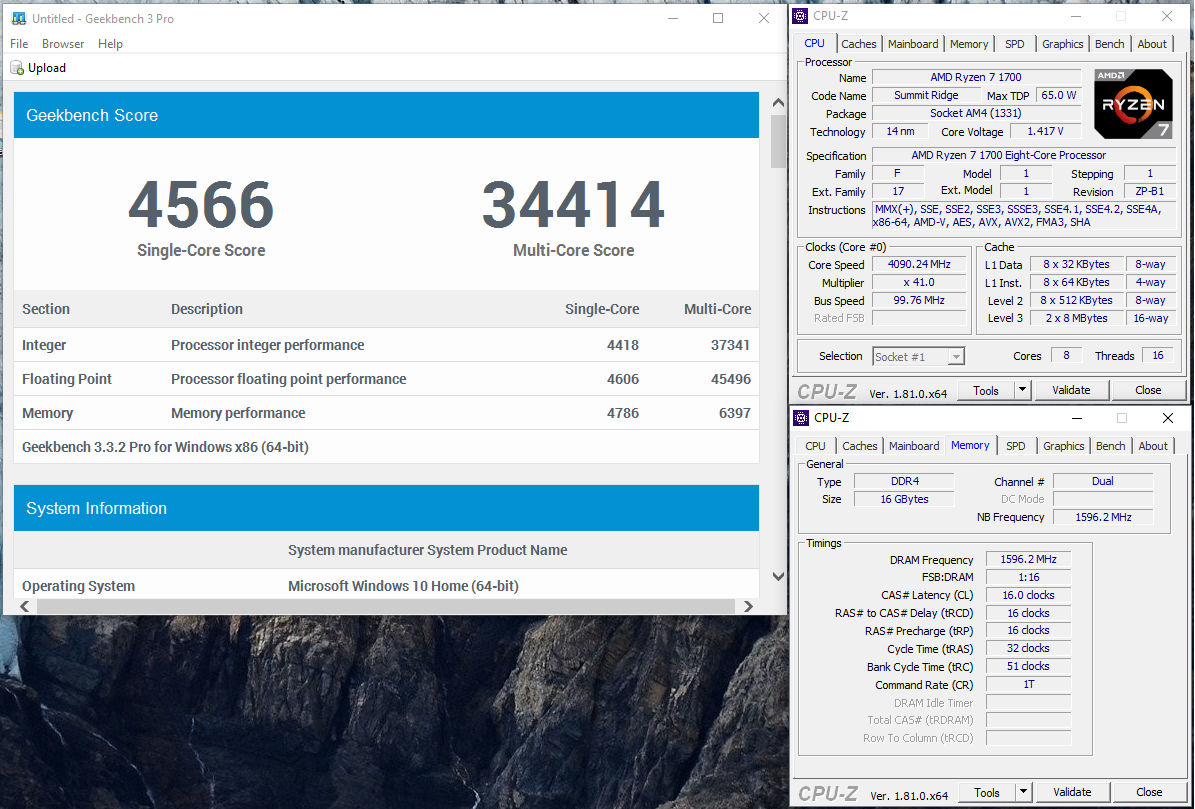
Task: Switch to Graphics tab in top CPU-Z window
Action: pos(1062,44)
